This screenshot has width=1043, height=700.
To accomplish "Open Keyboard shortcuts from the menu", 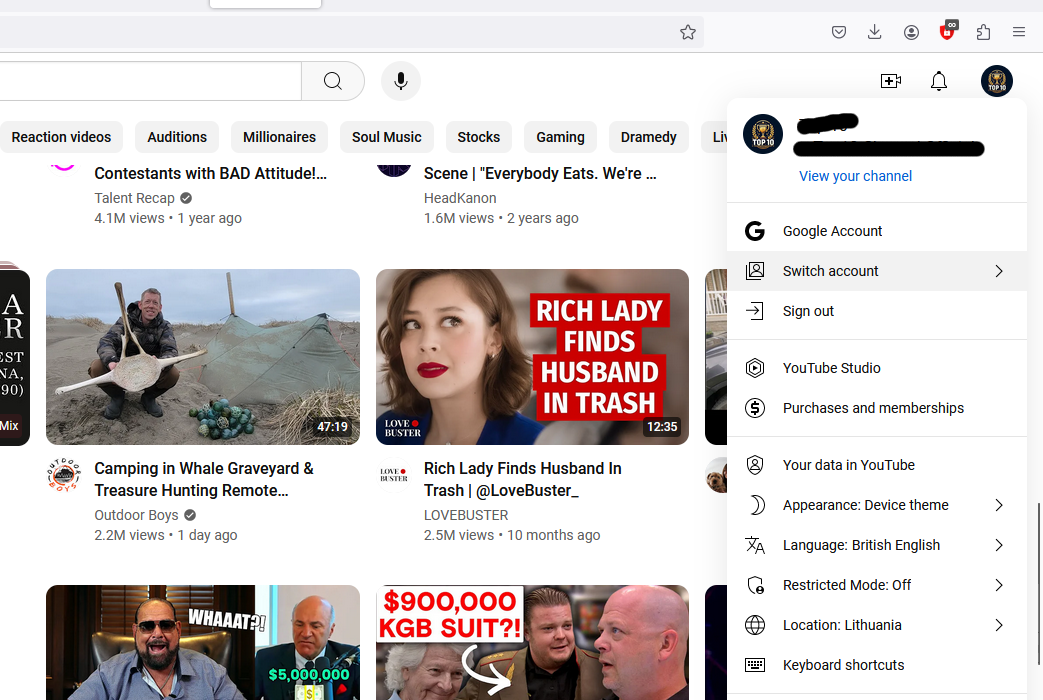I will 843,665.
